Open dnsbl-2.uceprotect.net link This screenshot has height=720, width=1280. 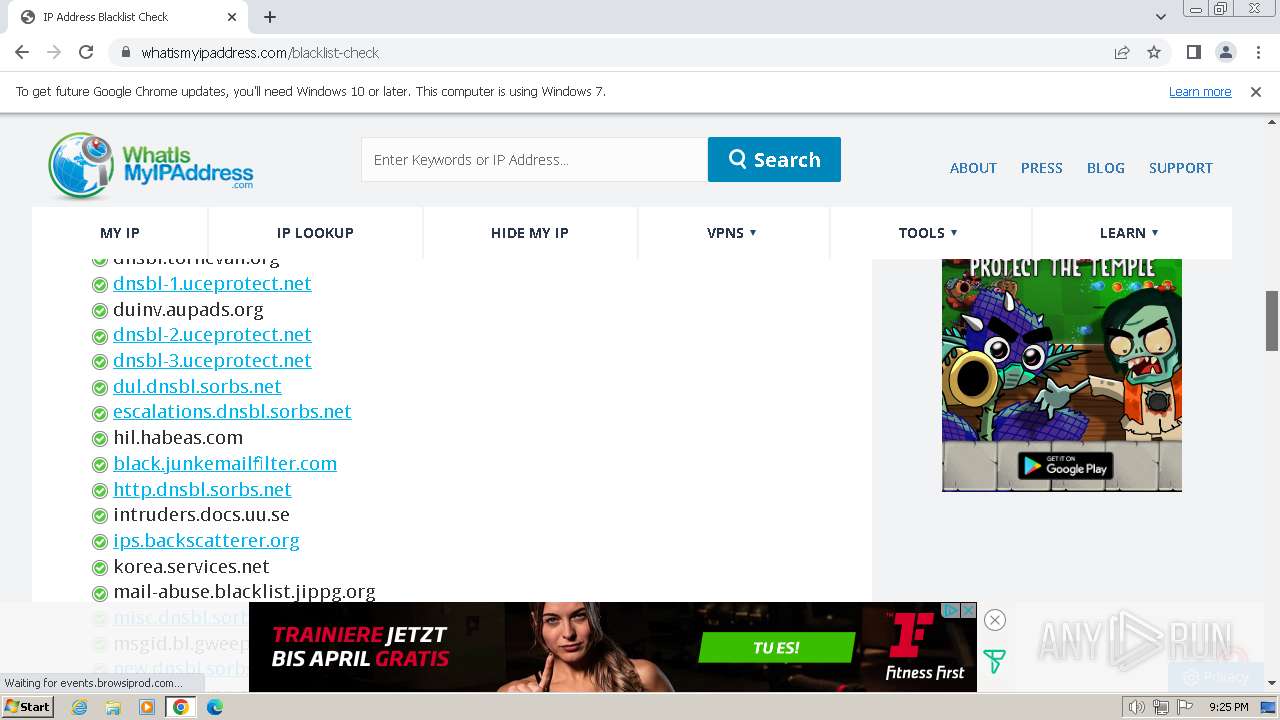212,335
